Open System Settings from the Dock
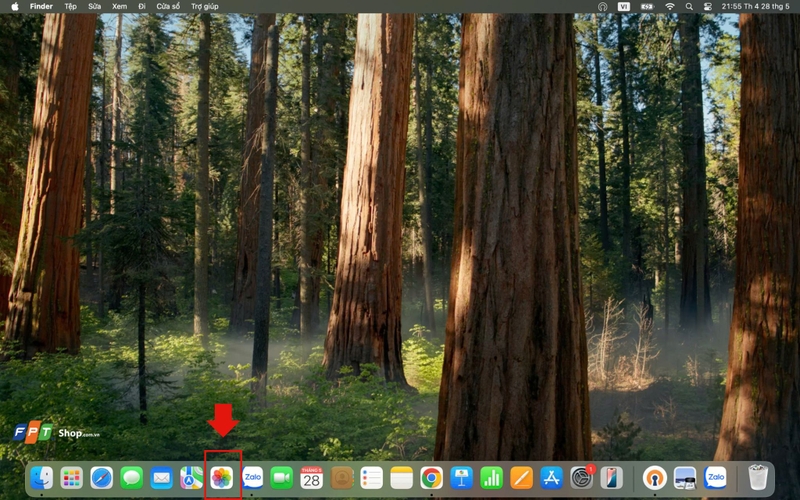 [x=581, y=478]
